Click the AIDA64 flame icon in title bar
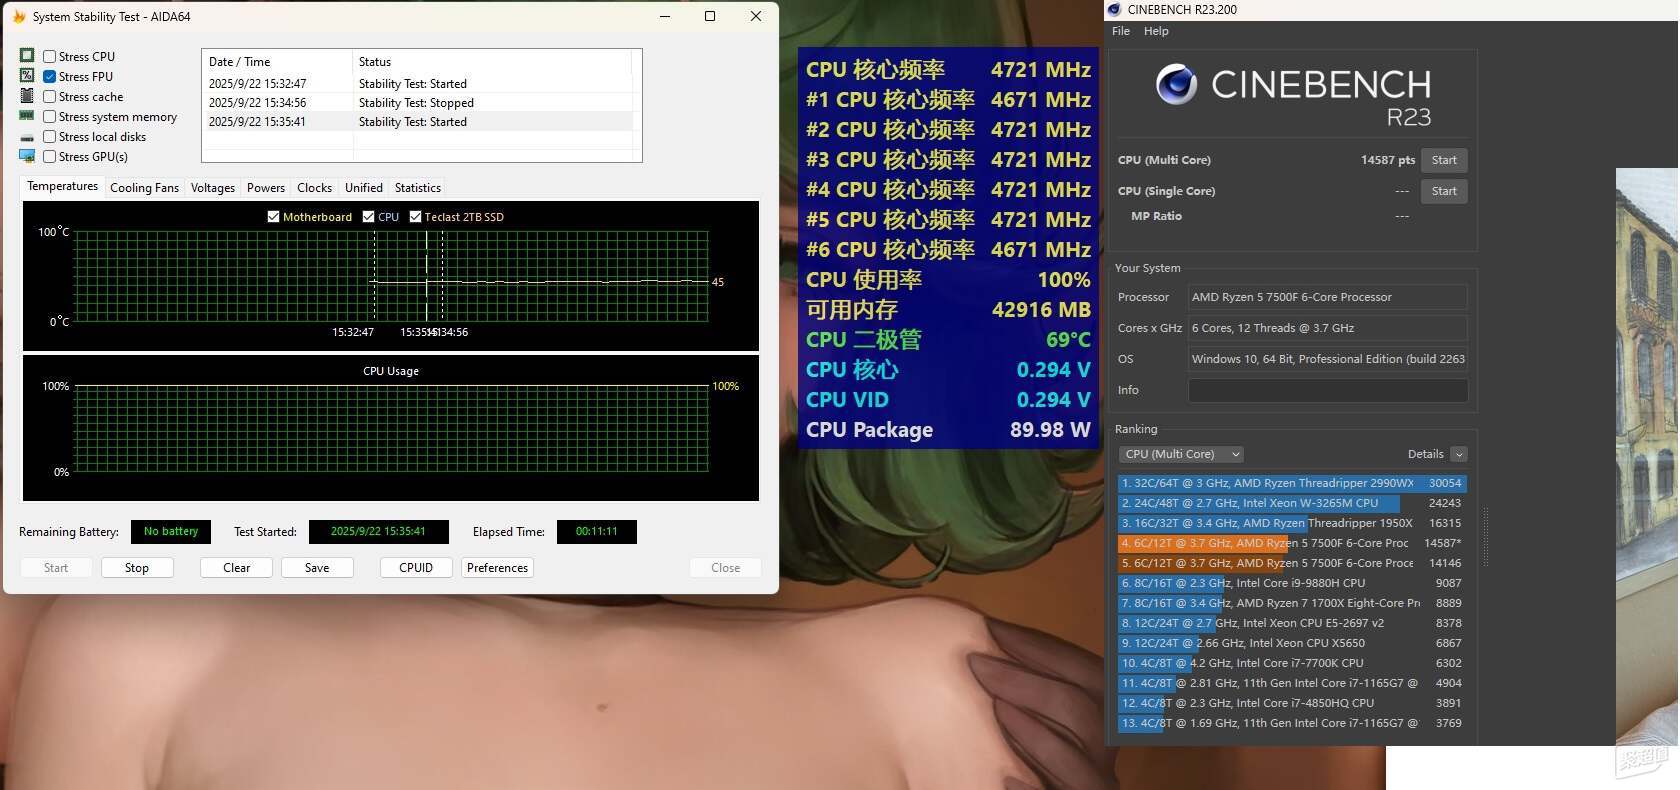Viewport: 1680px width, 790px height. point(18,17)
